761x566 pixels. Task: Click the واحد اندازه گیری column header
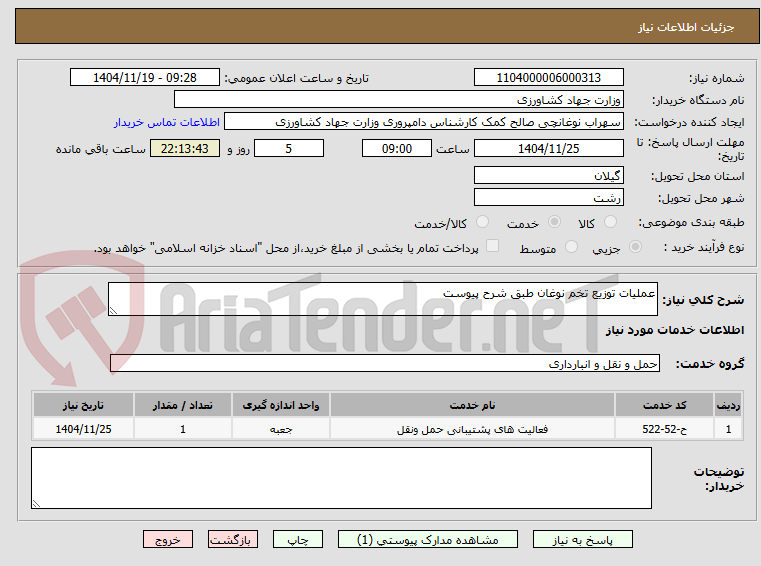point(281,405)
